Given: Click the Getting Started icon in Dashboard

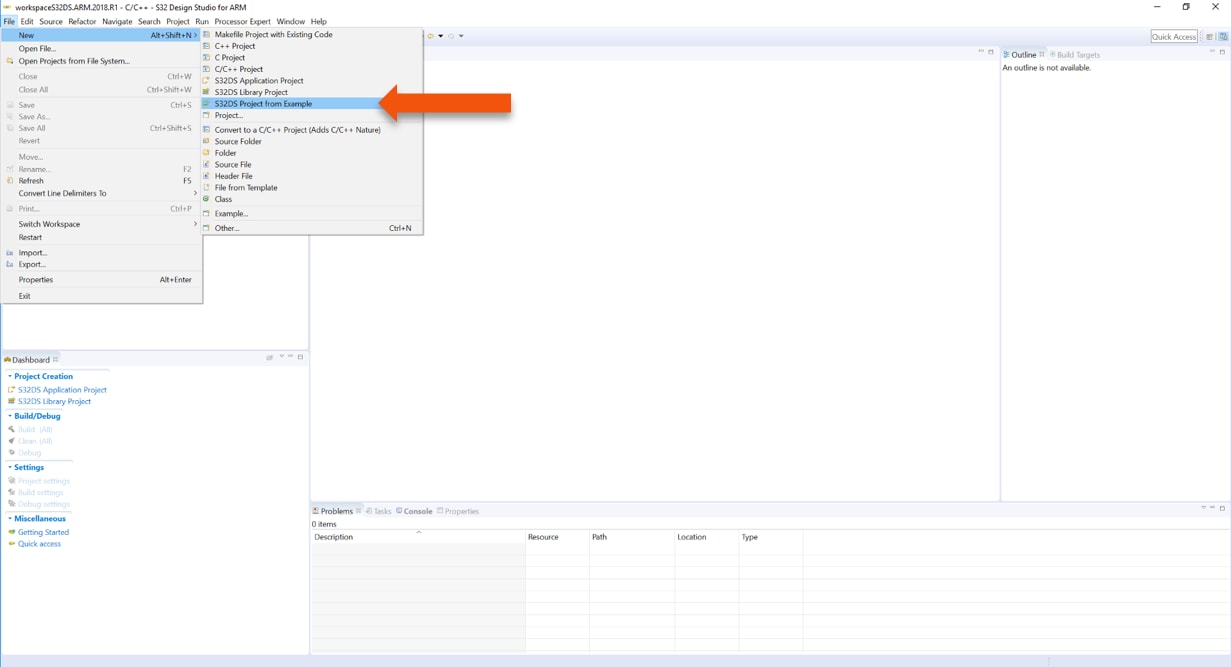Looking at the screenshot, I should tap(12, 532).
